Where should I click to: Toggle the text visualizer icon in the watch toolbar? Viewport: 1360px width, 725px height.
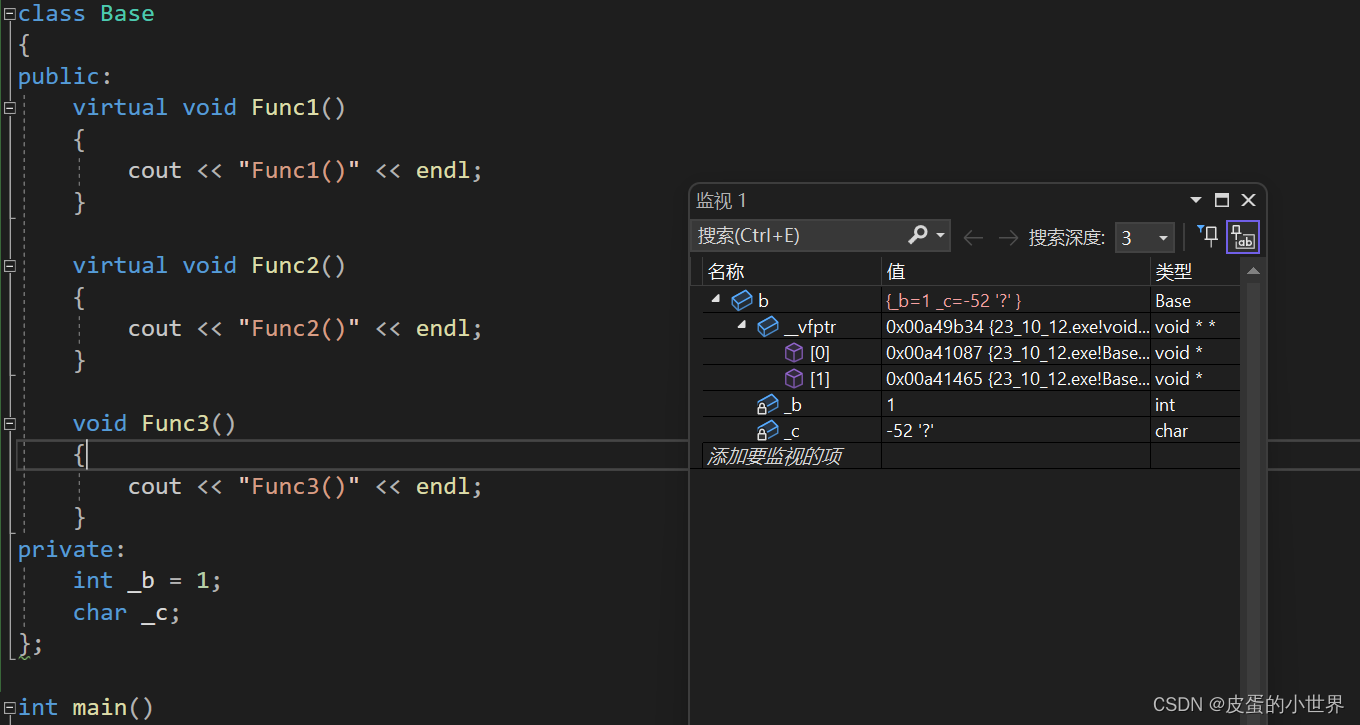click(x=1243, y=237)
